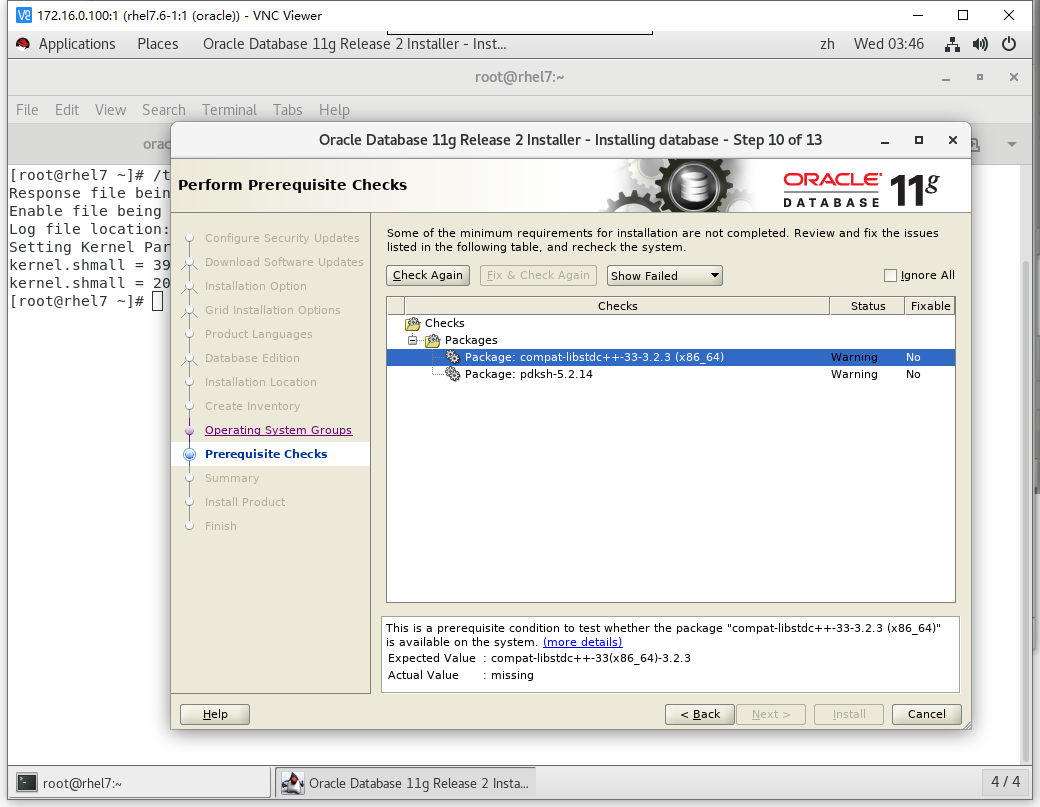Click the VNC Viewer logo icon in title bar
This screenshot has height=807, width=1040.
click(x=24, y=15)
